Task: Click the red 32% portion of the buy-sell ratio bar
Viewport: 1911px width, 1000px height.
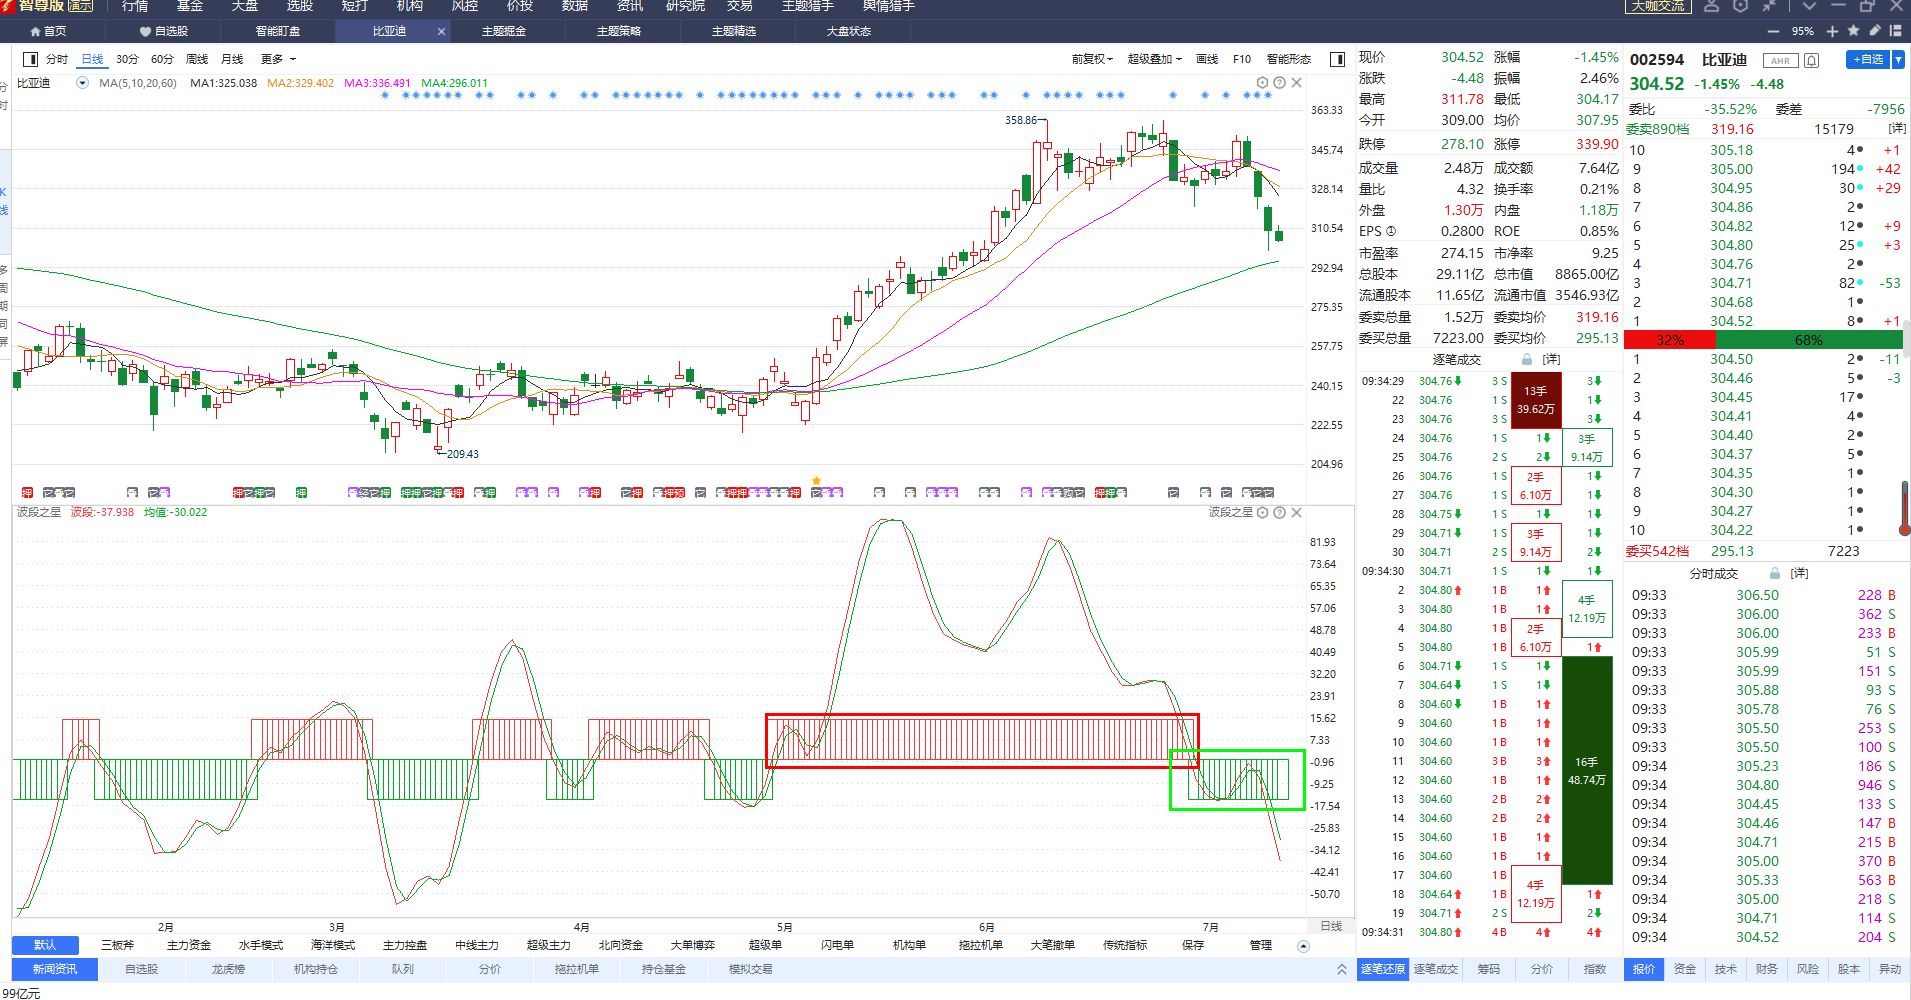Action: point(1670,340)
